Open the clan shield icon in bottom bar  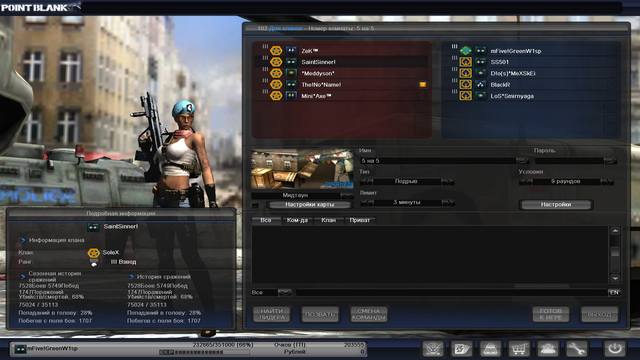(433, 349)
